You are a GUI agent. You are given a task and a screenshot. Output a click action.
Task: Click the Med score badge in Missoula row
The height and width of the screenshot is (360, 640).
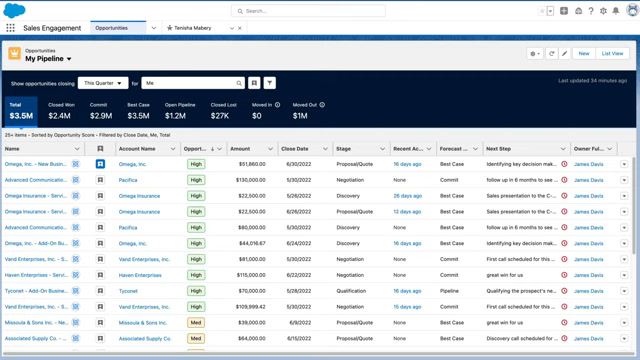[196, 322]
